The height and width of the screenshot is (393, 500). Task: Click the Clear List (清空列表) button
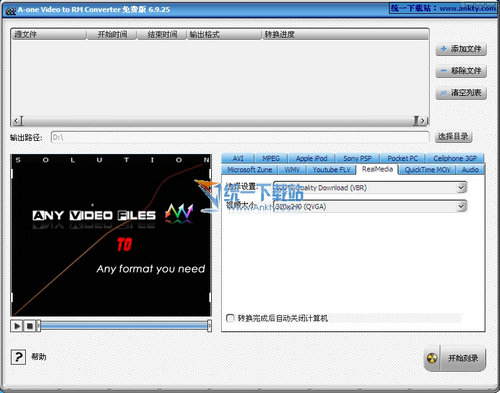click(x=461, y=93)
